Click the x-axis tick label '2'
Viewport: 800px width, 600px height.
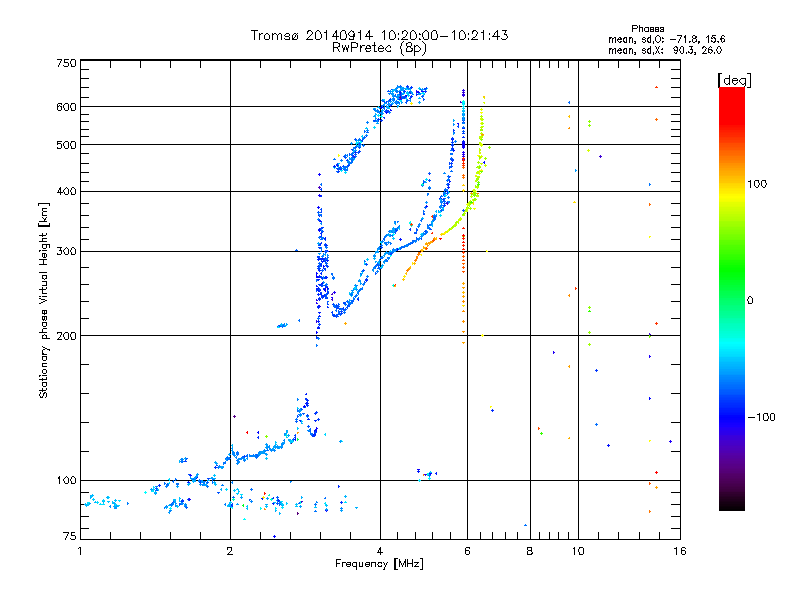[230, 551]
